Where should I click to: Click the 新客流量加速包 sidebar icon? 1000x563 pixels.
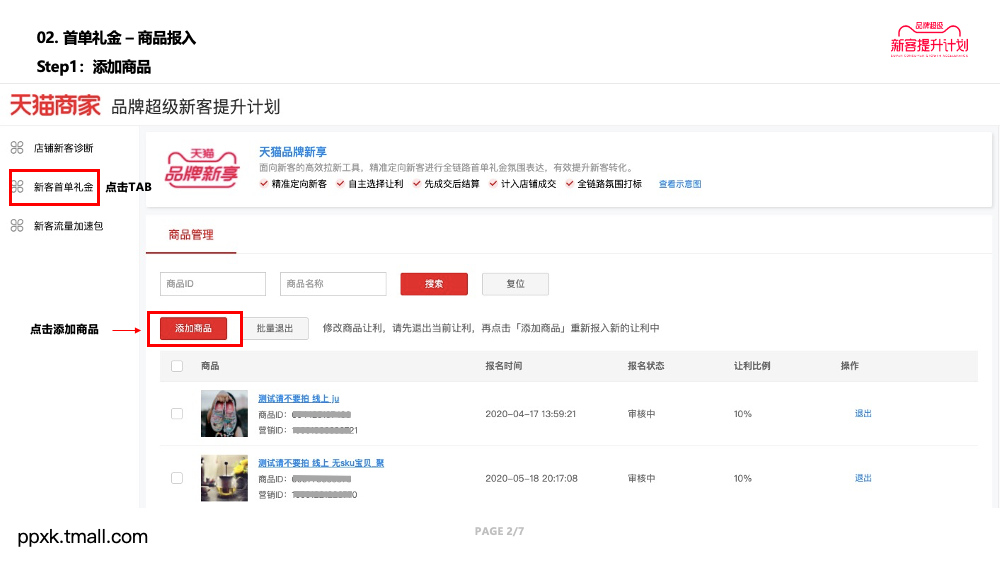17,226
